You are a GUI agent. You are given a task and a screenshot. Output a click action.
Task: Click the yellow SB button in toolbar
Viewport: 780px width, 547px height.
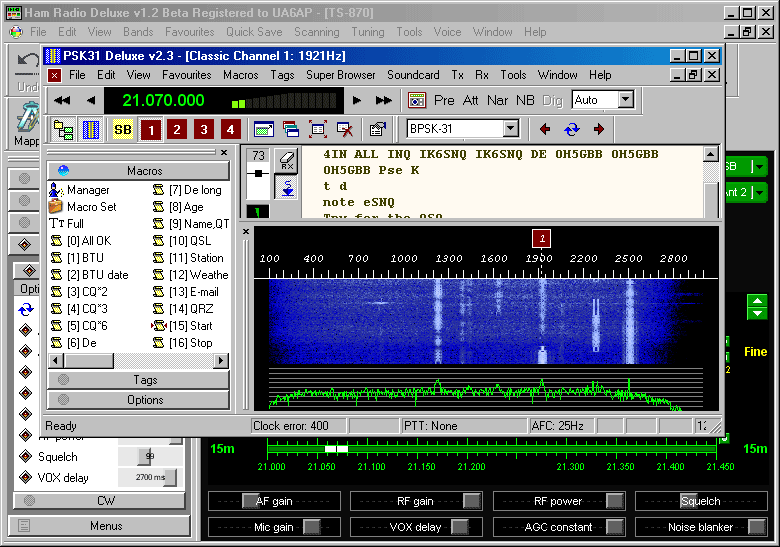tap(123, 129)
